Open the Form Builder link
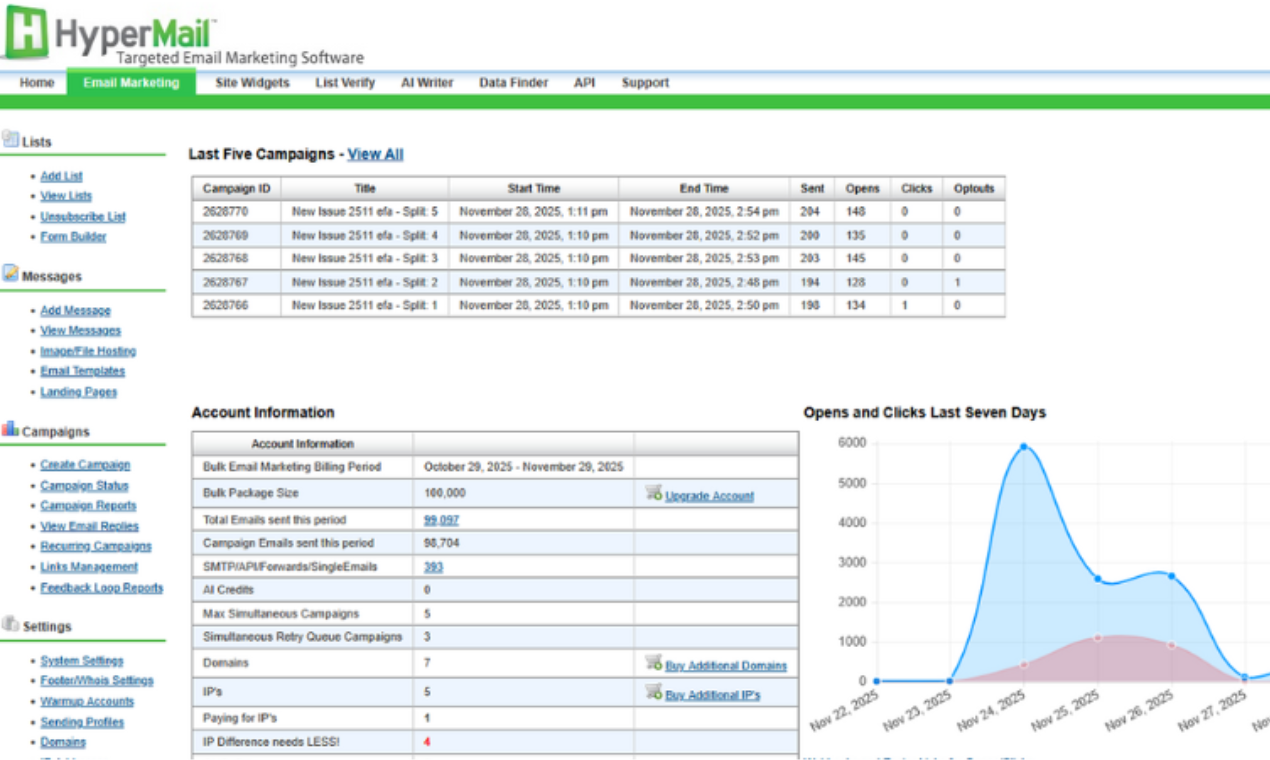1270x760 pixels. coord(73,237)
